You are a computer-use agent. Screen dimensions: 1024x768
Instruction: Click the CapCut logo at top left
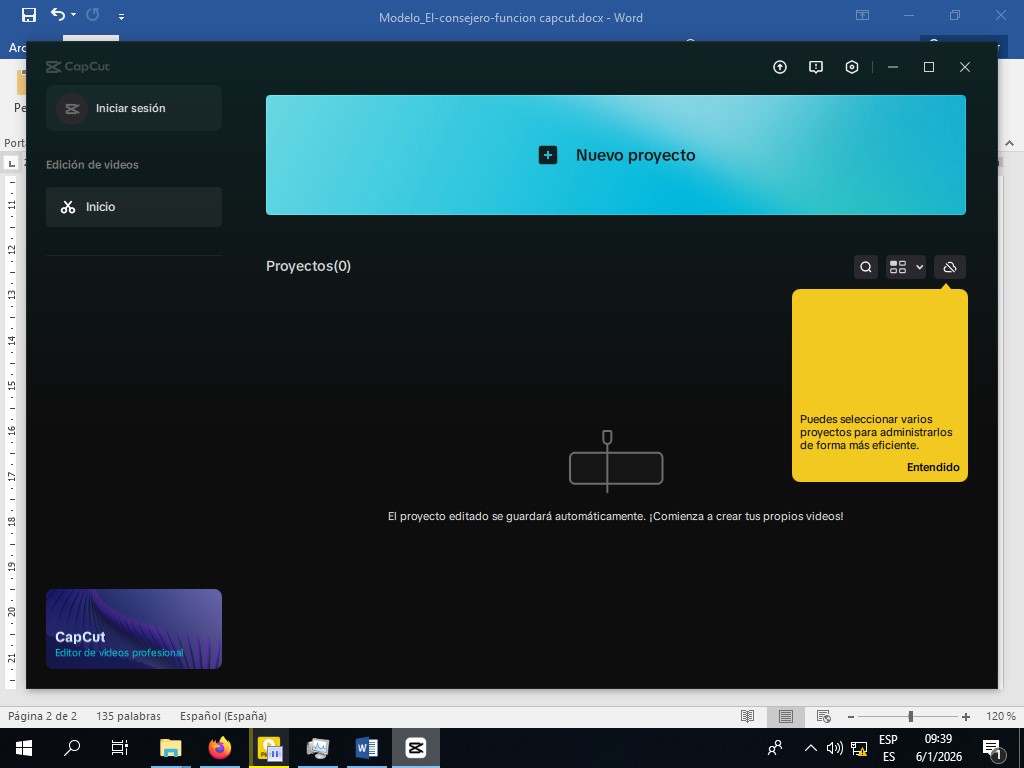[78, 67]
